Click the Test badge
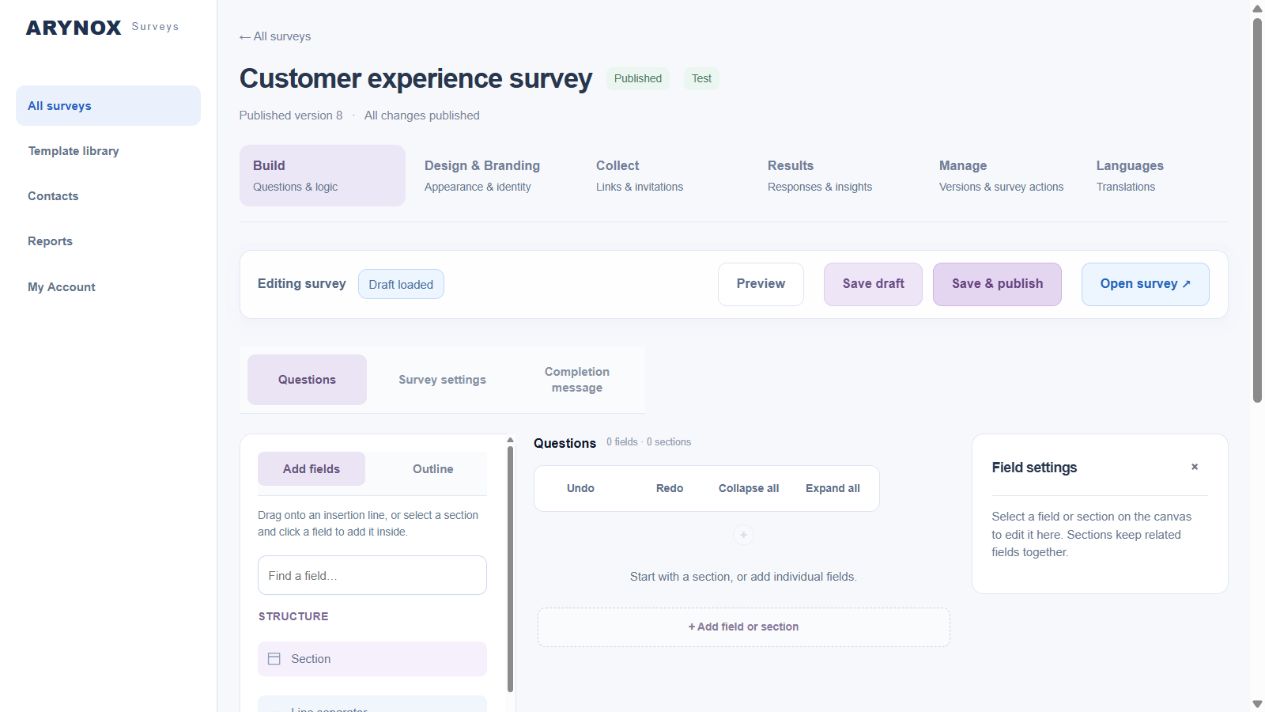The height and width of the screenshot is (712, 1265). (702, 78)
